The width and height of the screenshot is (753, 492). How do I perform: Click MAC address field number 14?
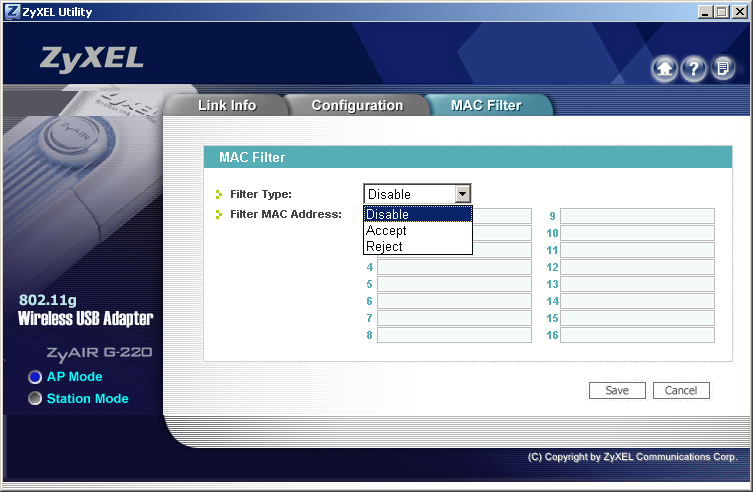point(637,301)
